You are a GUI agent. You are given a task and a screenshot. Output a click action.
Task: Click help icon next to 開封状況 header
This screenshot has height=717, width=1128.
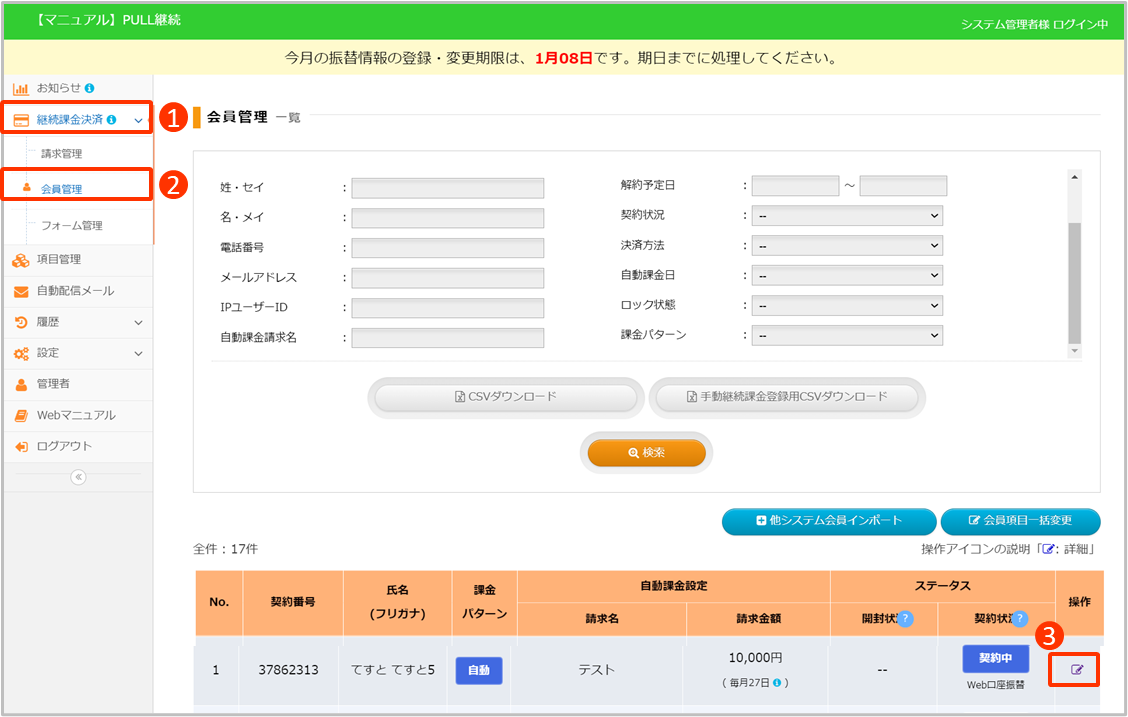click(905, 619)
